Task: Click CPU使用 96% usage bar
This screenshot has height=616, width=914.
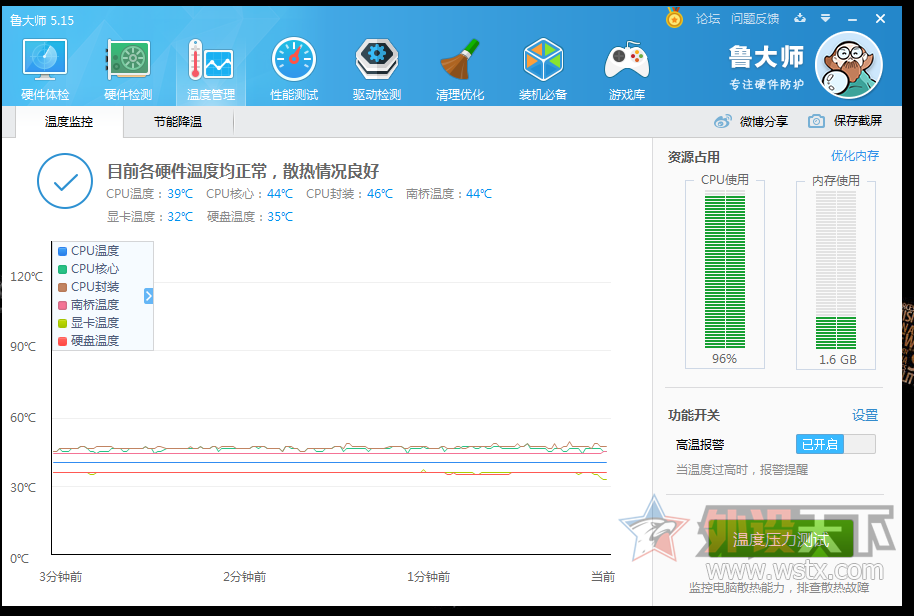Action: (x=725, y=271)
